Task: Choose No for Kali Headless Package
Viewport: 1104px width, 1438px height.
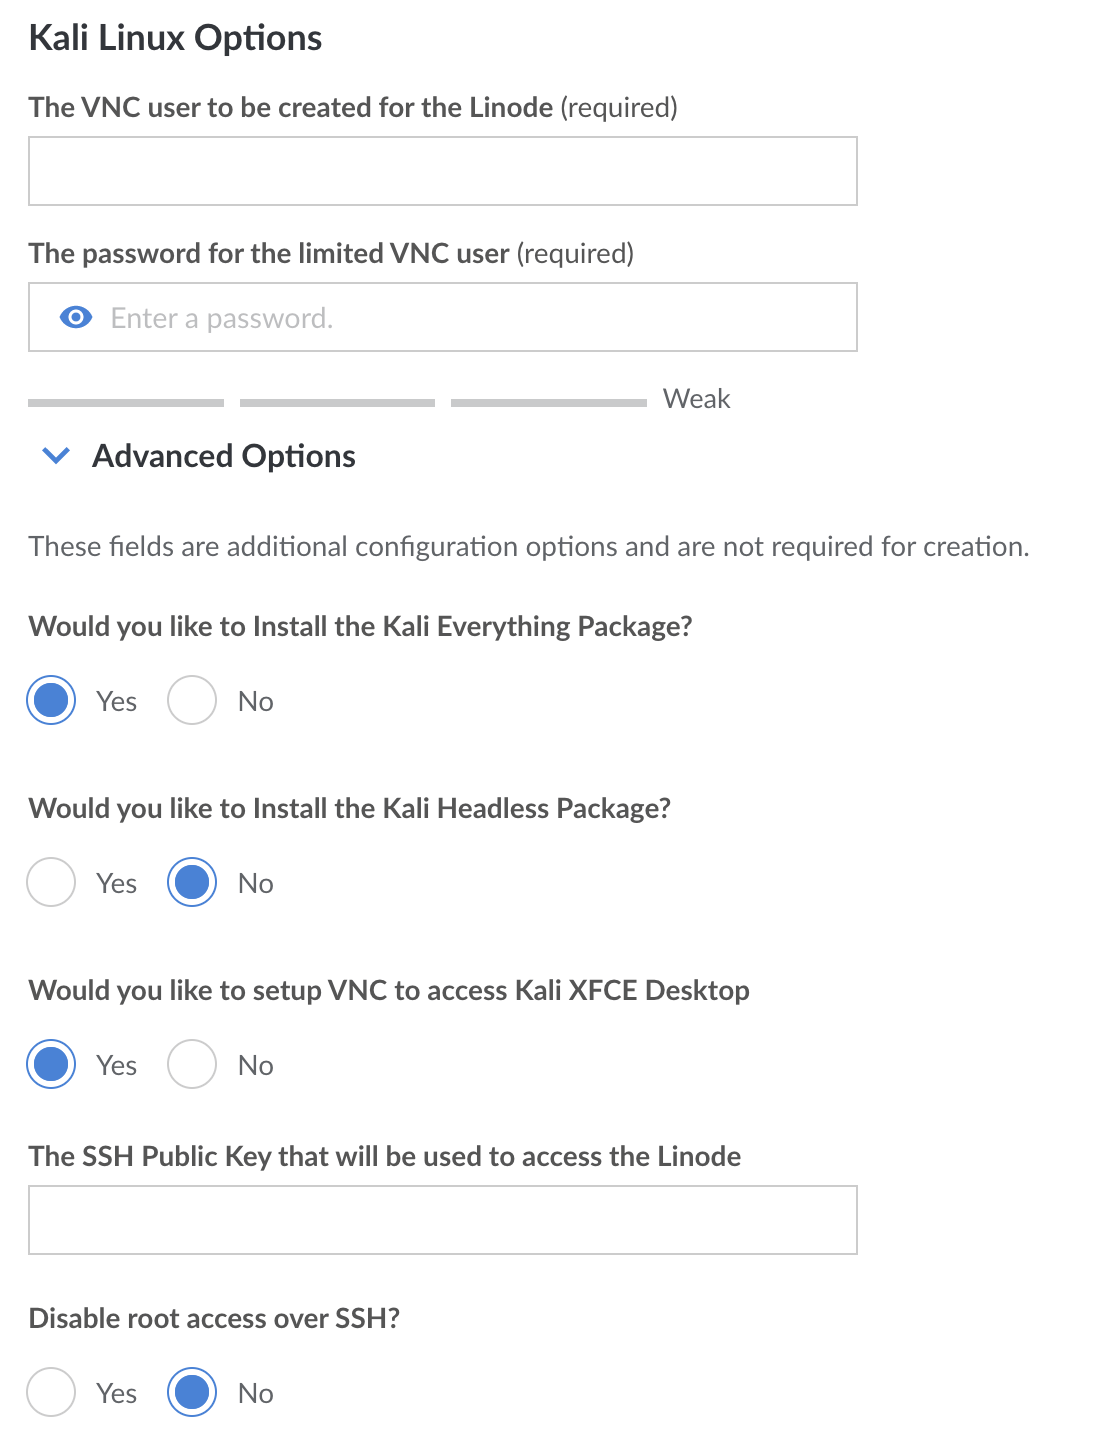Action: click(192, 882)
